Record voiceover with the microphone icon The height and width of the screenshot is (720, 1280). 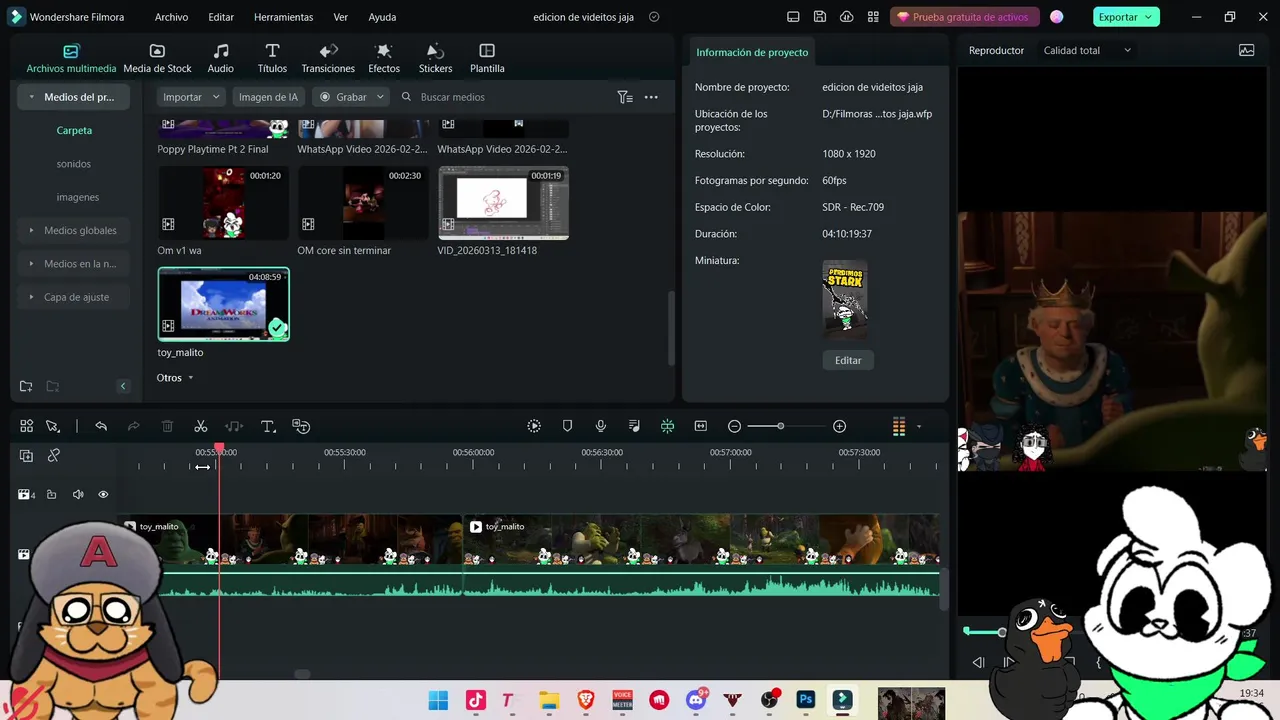coord(601,426)
